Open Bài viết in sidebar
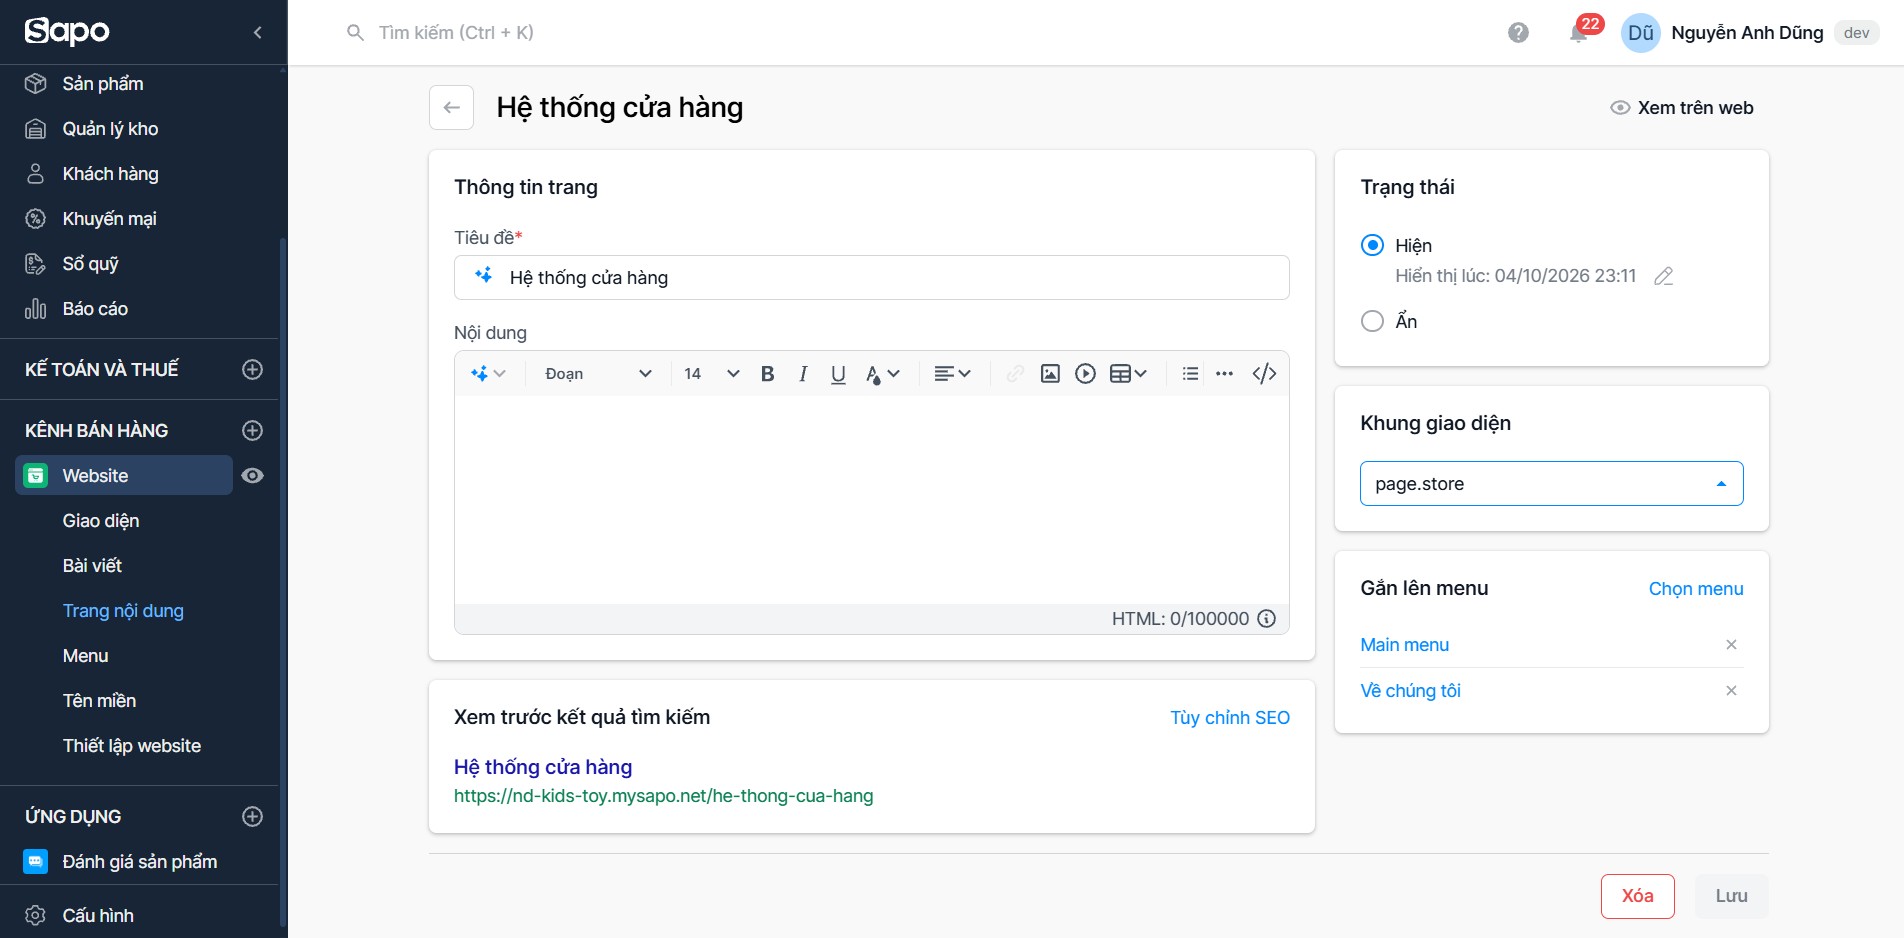The image size is (1904, 938). 92,566
